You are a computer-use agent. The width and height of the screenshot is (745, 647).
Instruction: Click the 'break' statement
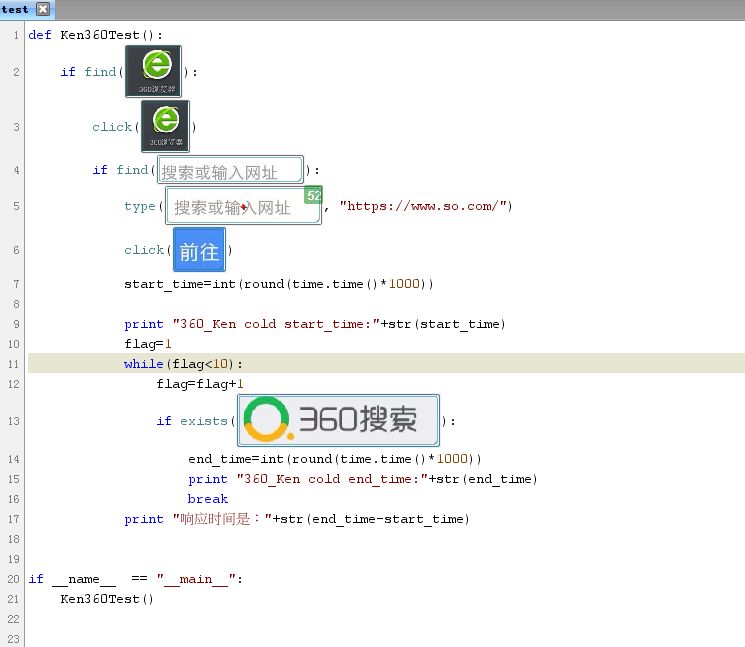tap(208, 499)
